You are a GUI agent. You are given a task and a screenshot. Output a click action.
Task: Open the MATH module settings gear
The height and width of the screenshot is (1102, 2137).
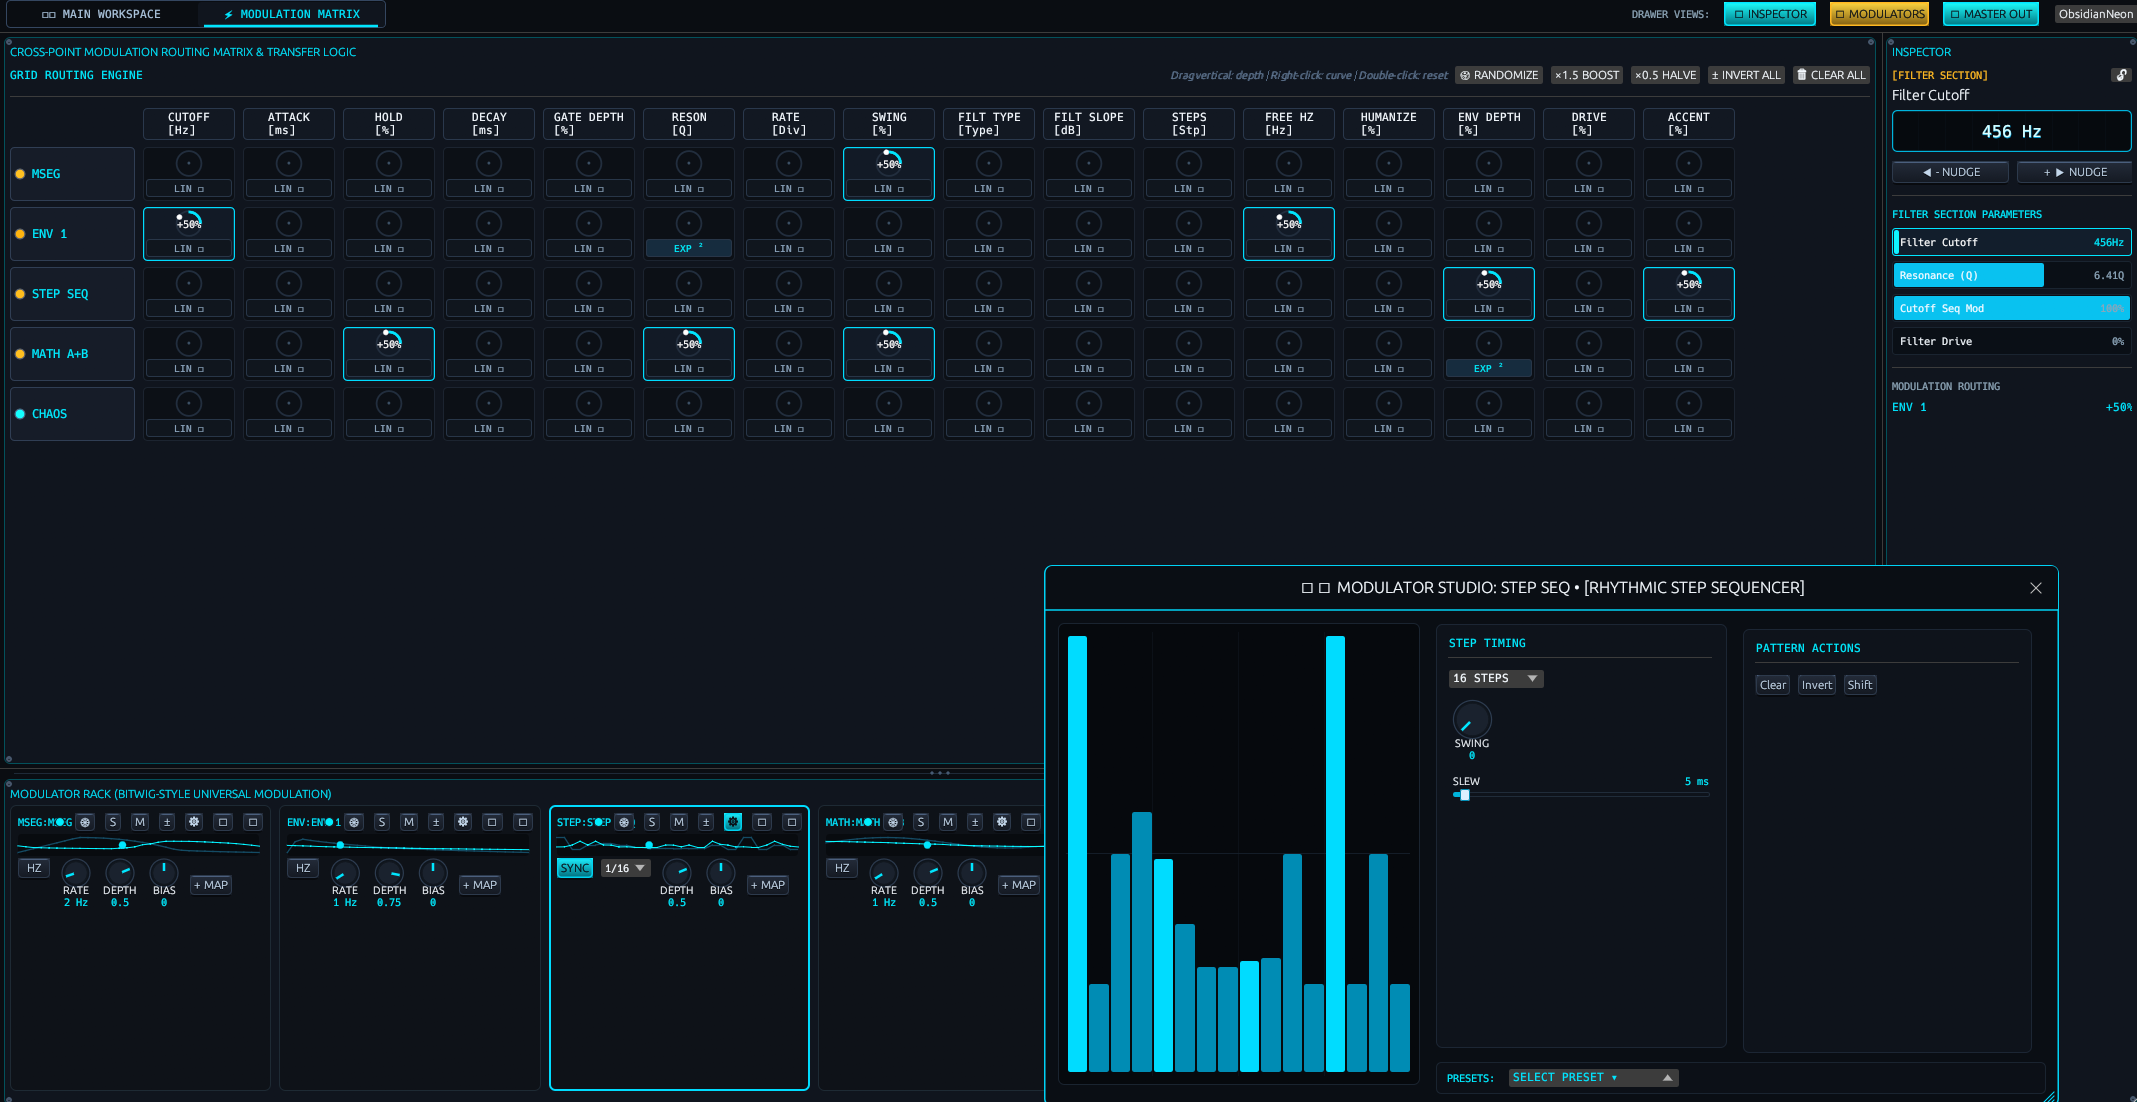[x=1002, y=822]
